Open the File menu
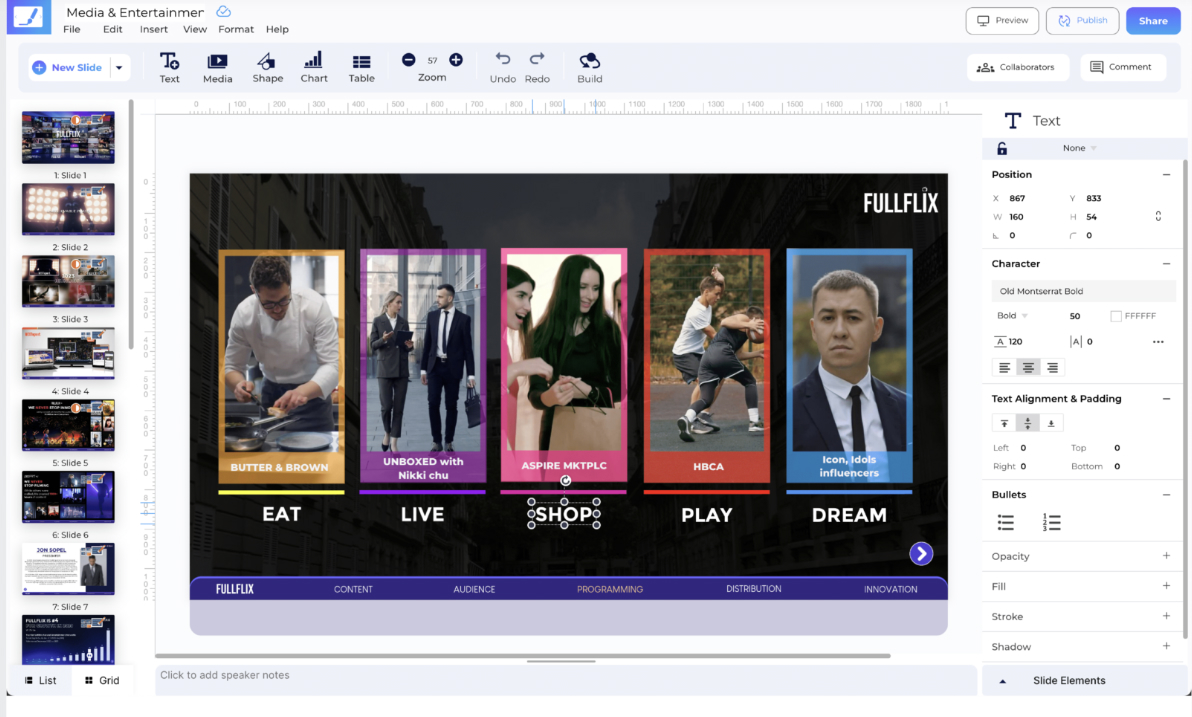 (x=71, y=30)
